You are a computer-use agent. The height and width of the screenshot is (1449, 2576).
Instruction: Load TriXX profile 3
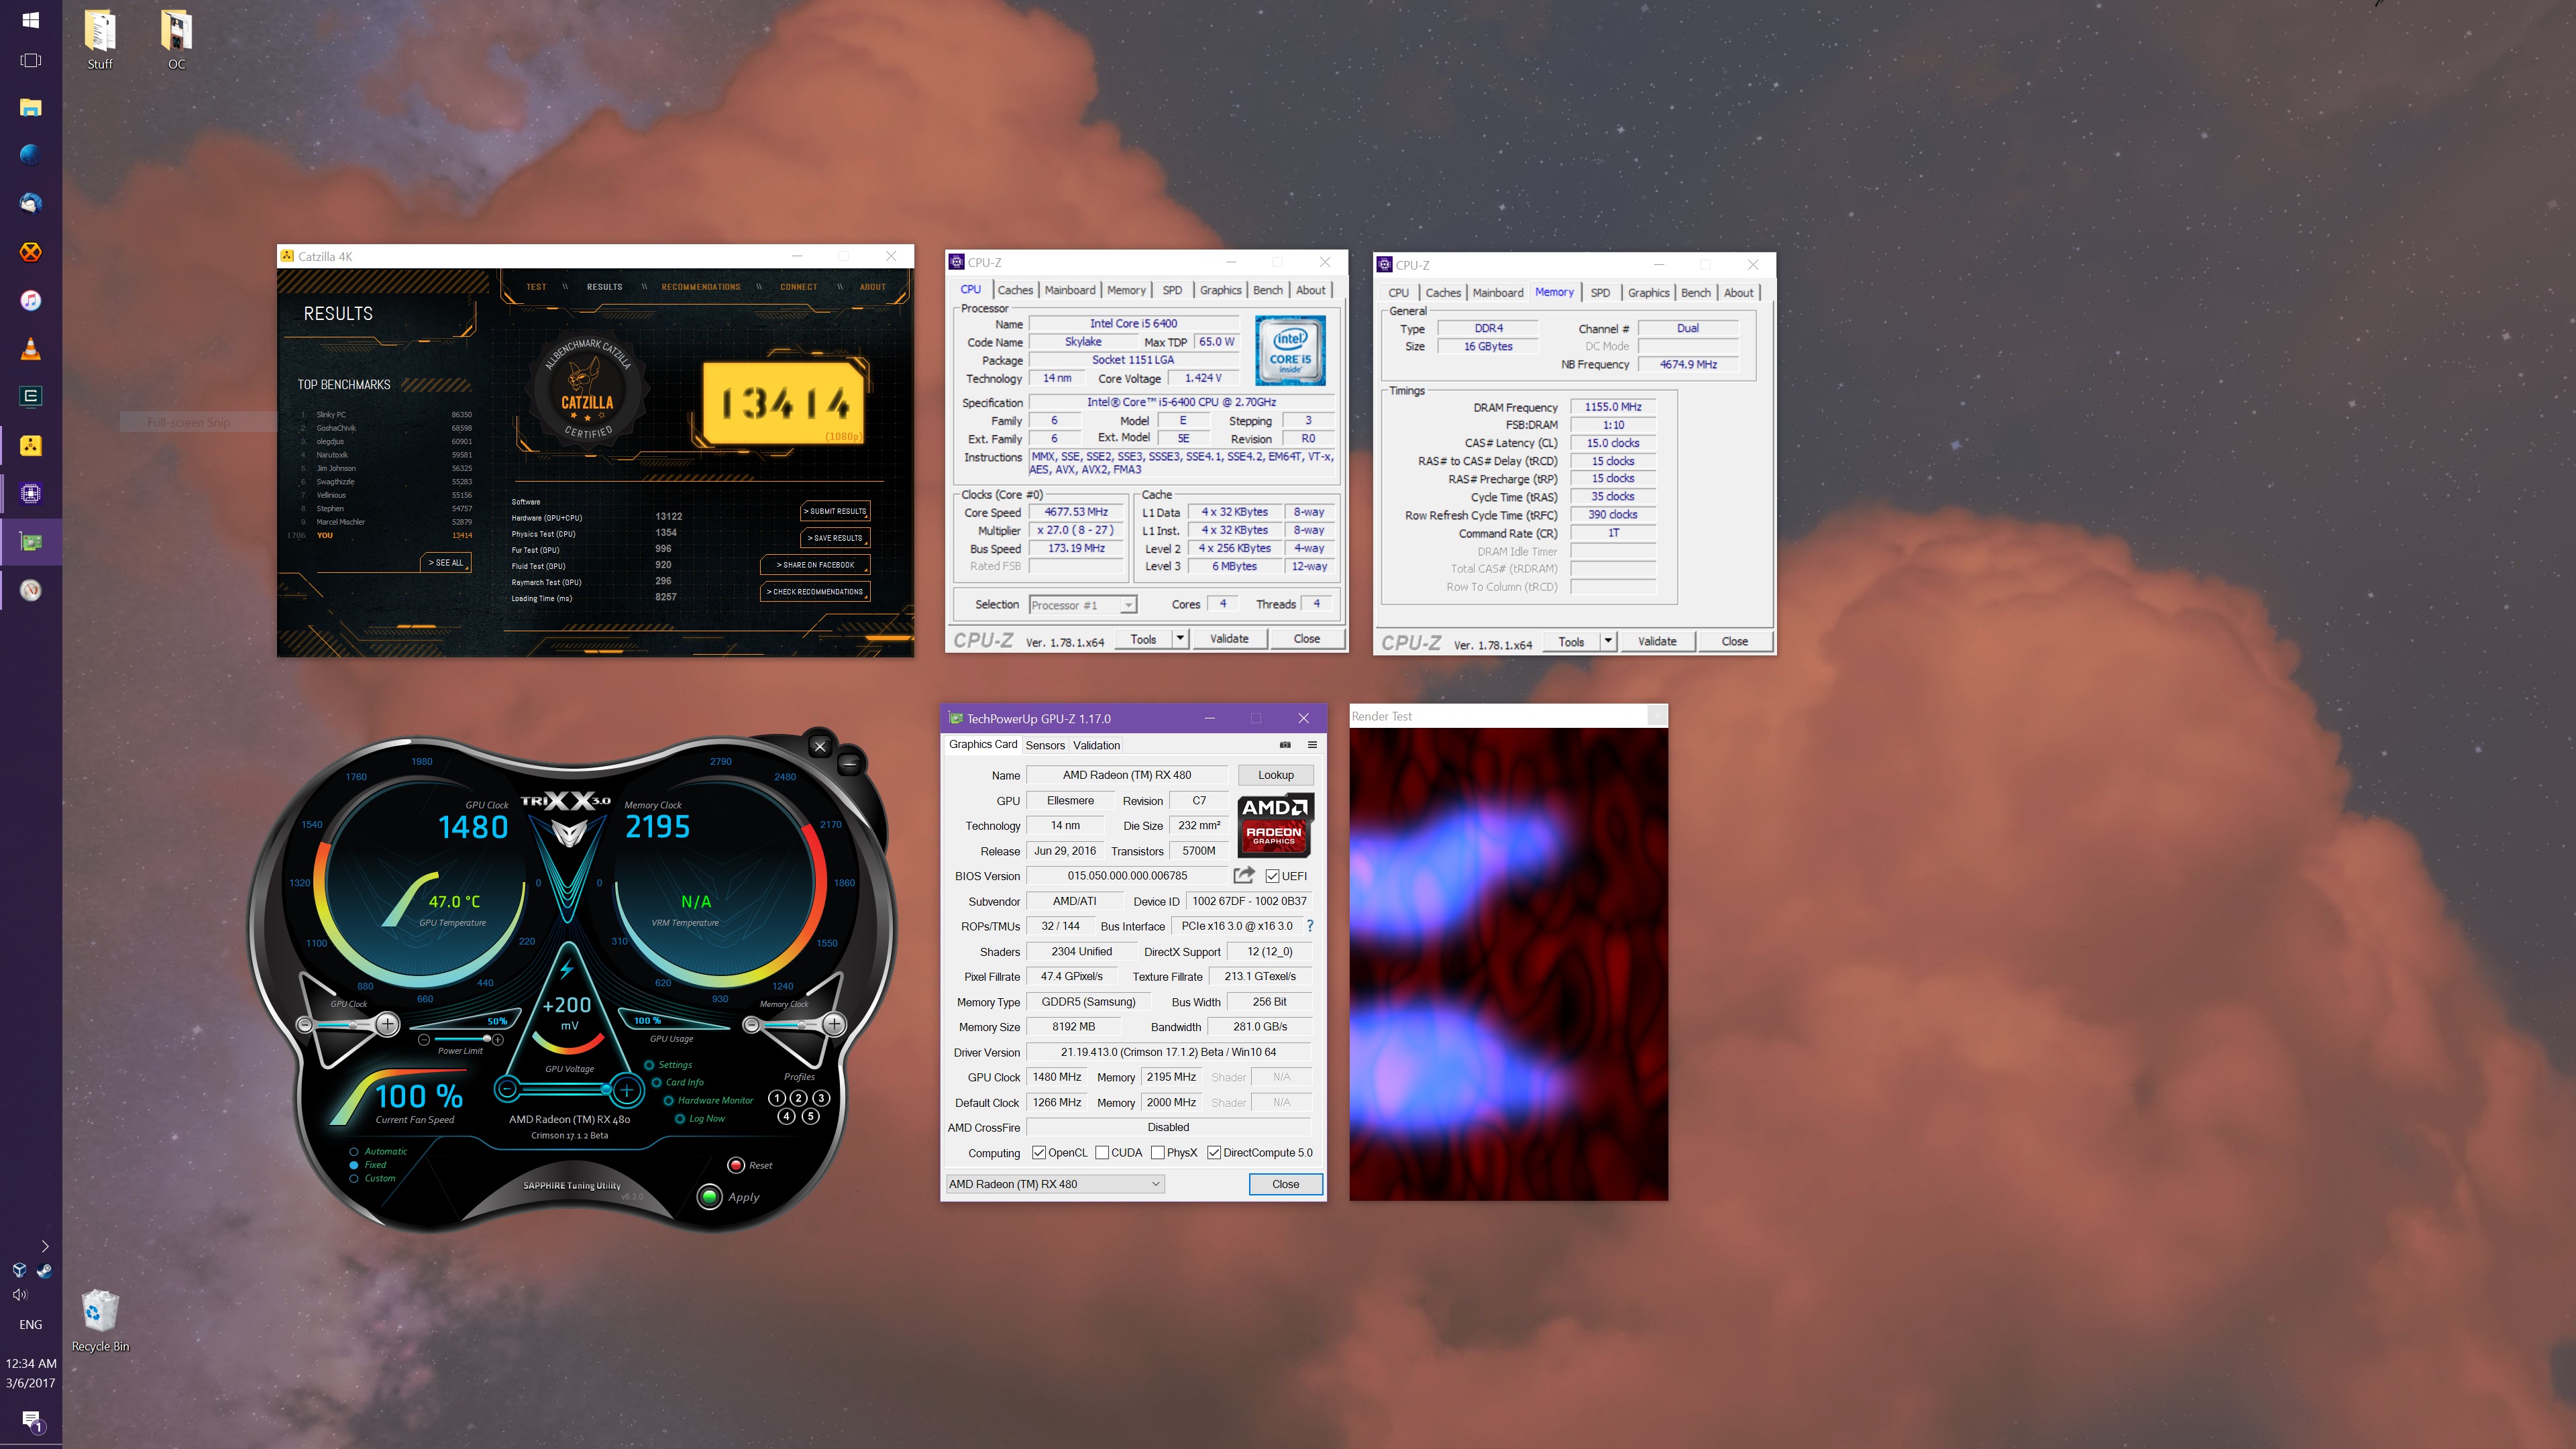(821, 1098)
